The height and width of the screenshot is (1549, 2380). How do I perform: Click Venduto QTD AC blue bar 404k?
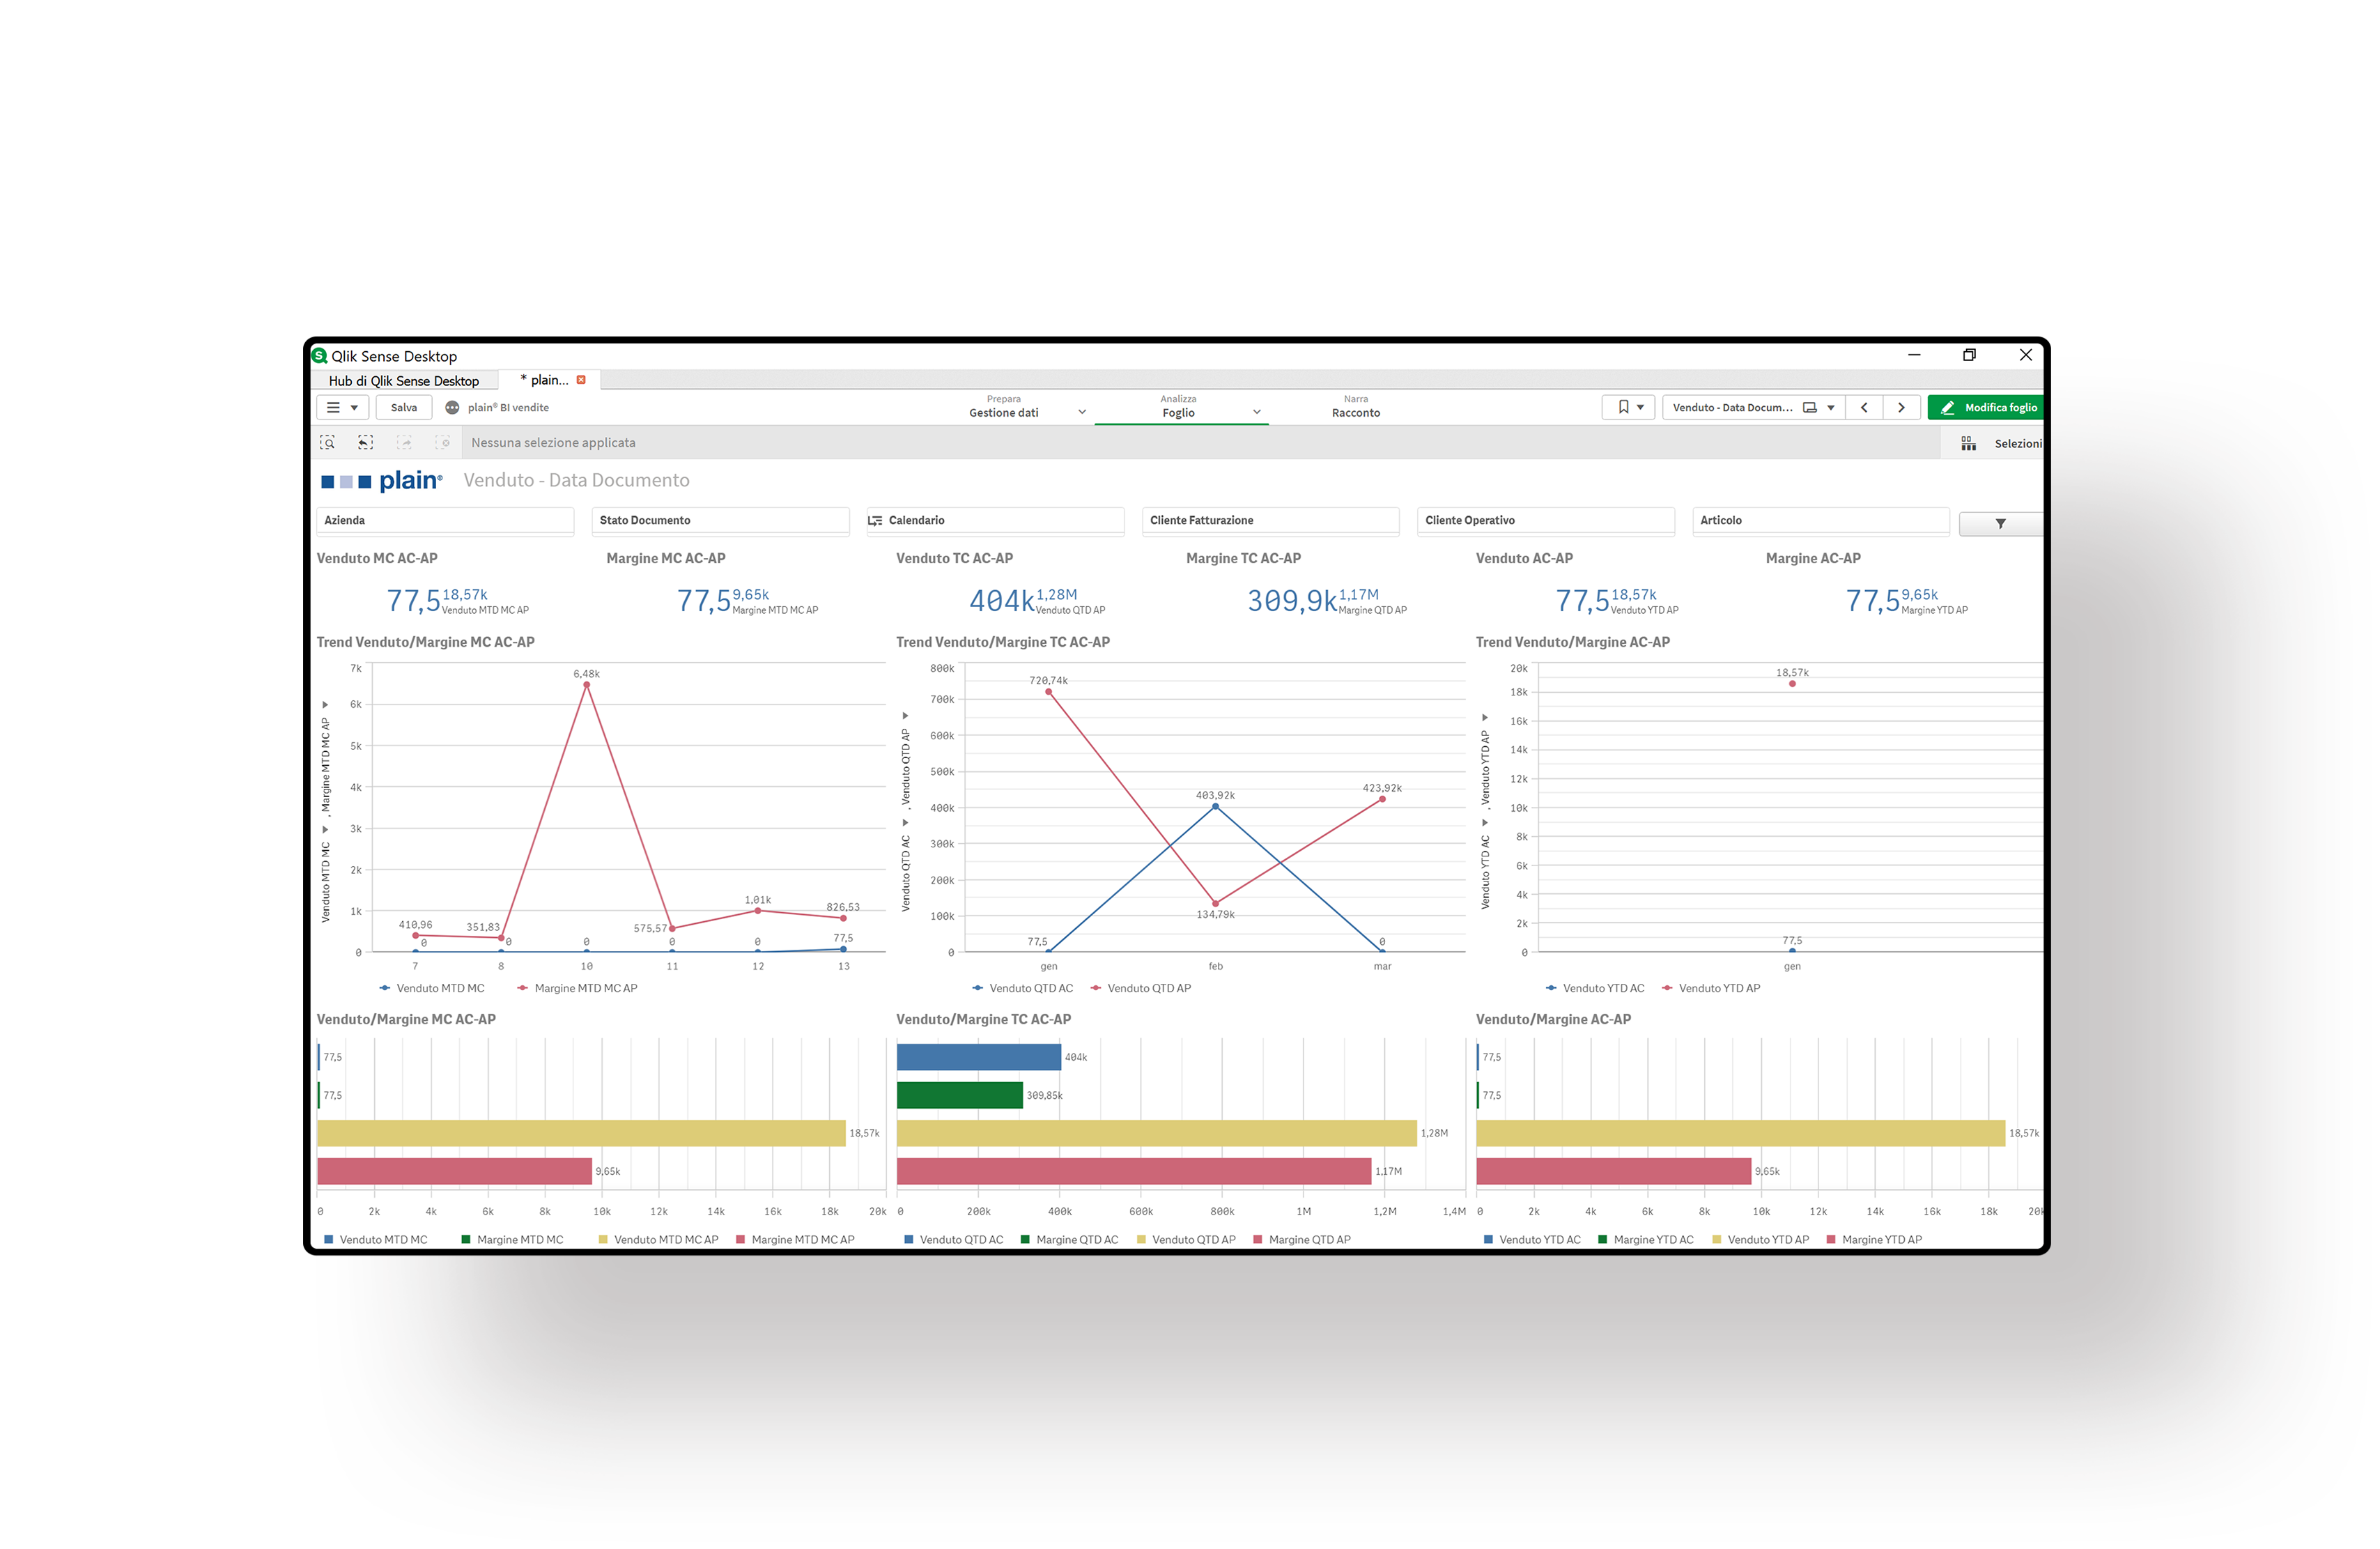click(979, 1057)
